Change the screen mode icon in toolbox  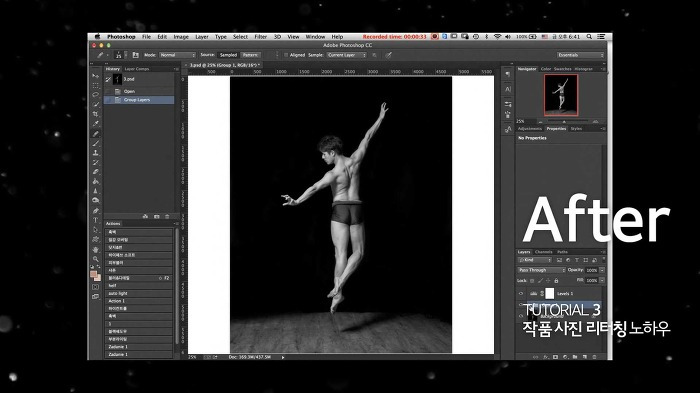tap(96, 296)
